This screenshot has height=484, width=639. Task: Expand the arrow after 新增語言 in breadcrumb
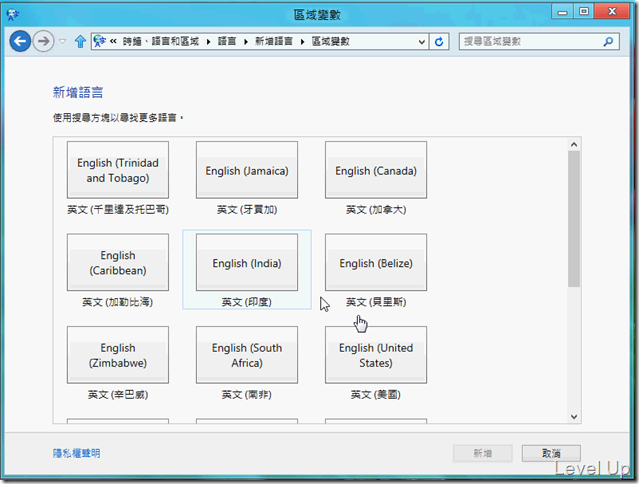click(x=302, y=42)
